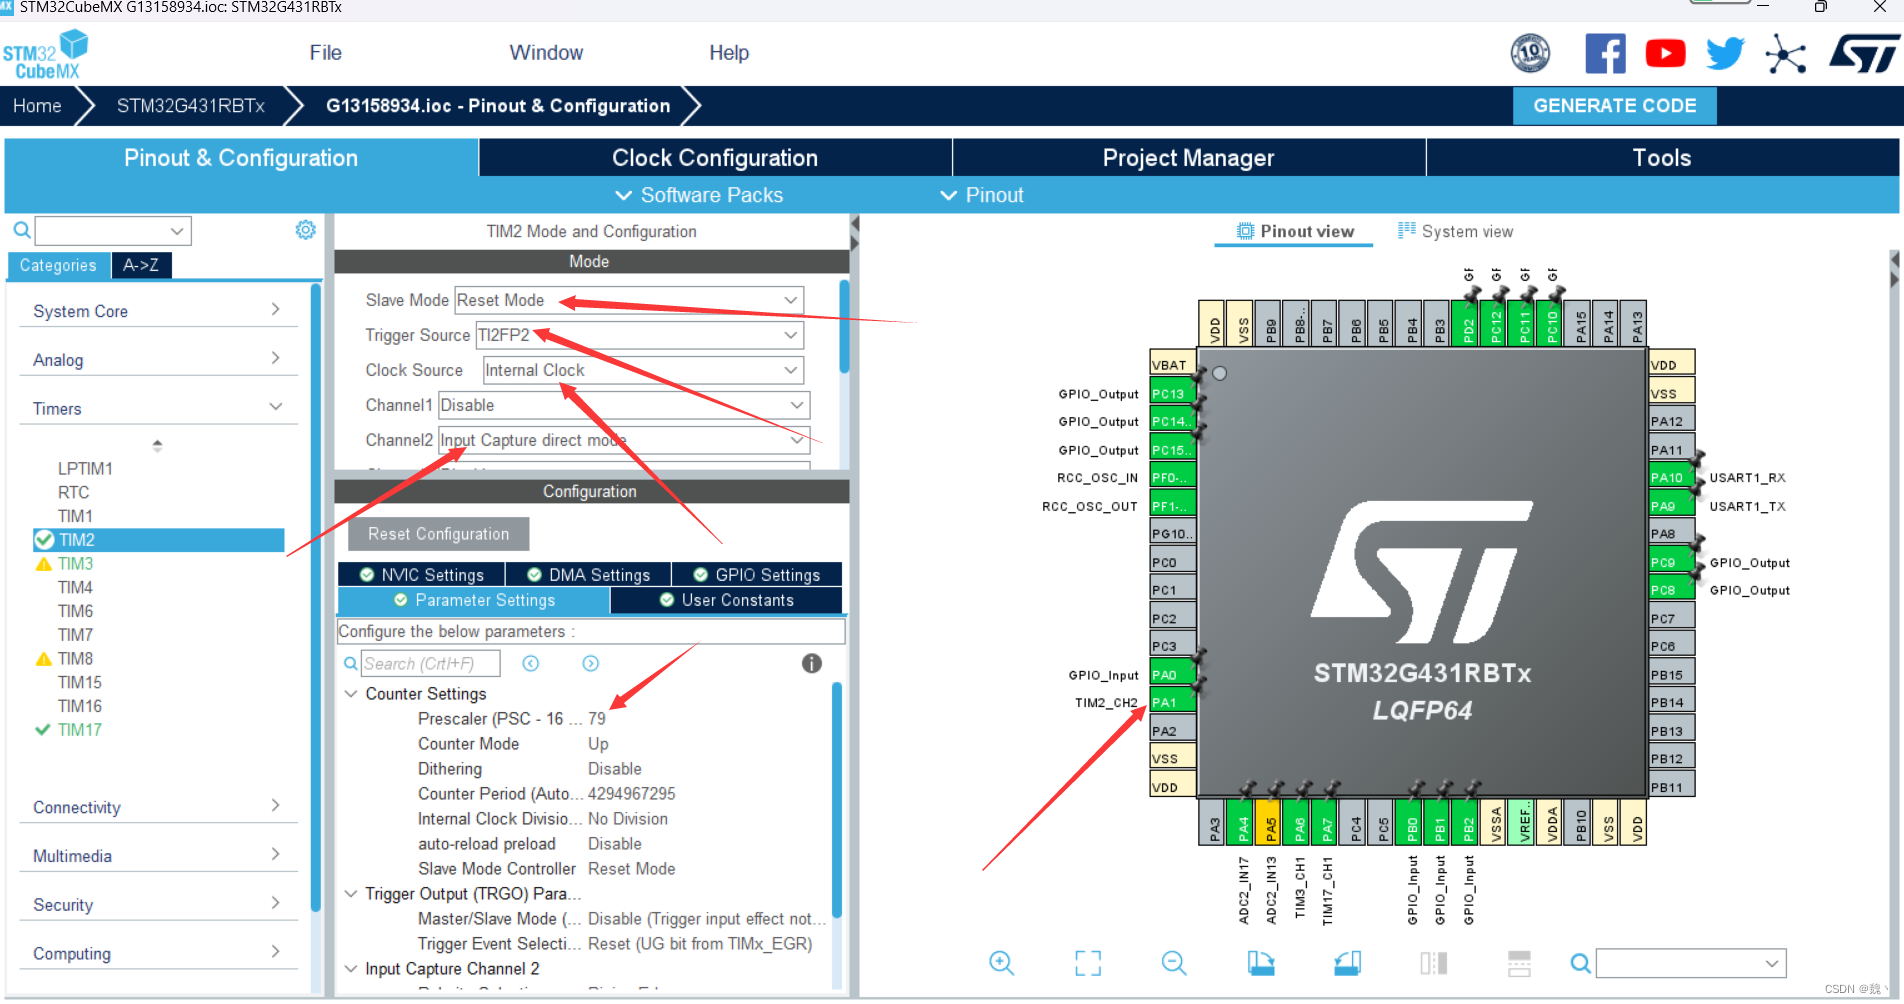Click the zoom out icon under pinout
This screenshot has width=1904, height=1004.
[x=1174, y=963]
